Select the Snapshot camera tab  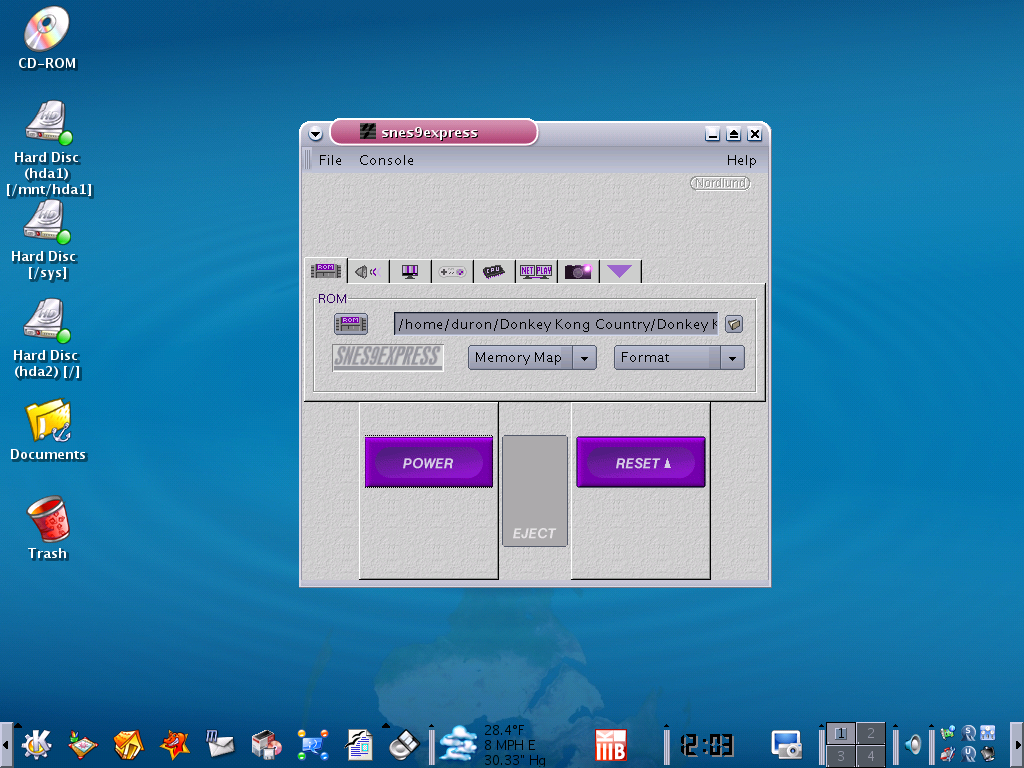[578, 271]
